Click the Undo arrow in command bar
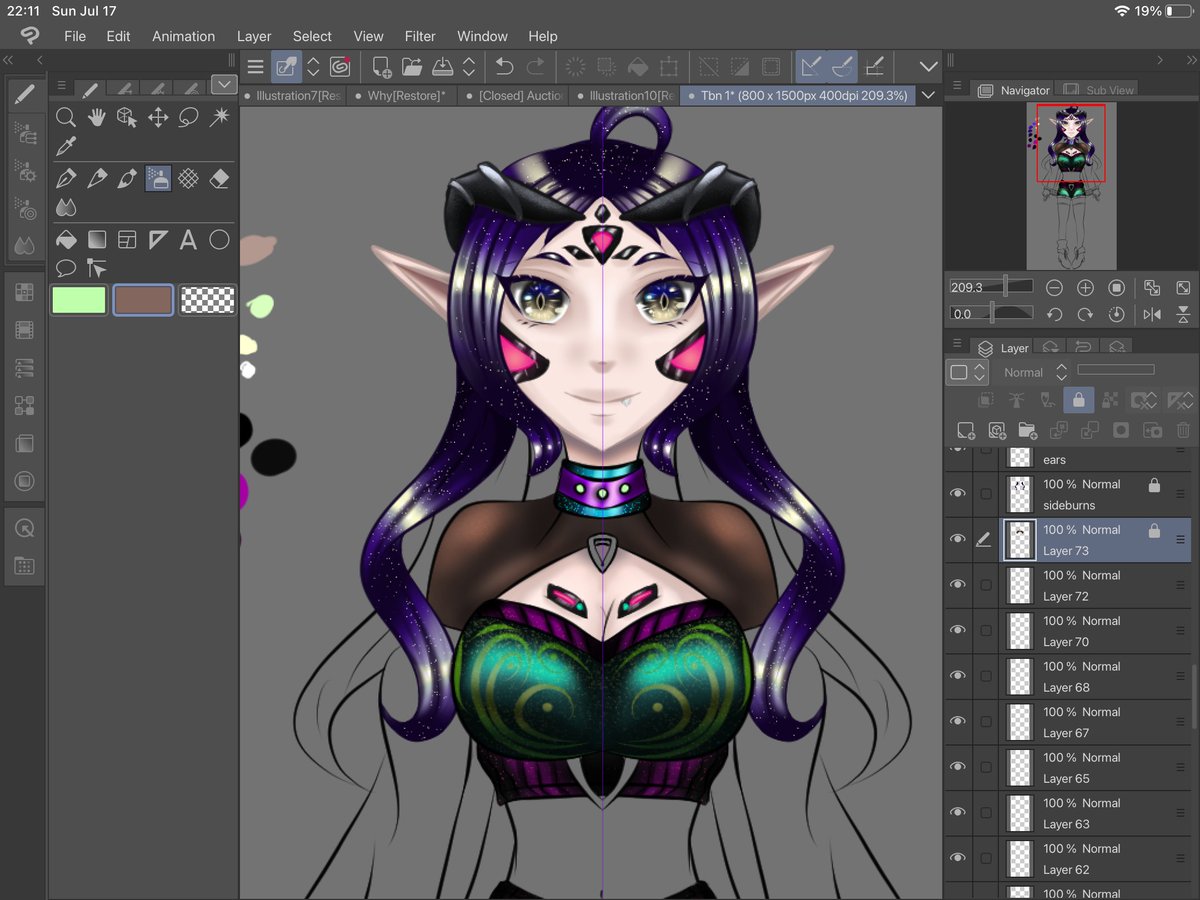 tap(505, 67)
